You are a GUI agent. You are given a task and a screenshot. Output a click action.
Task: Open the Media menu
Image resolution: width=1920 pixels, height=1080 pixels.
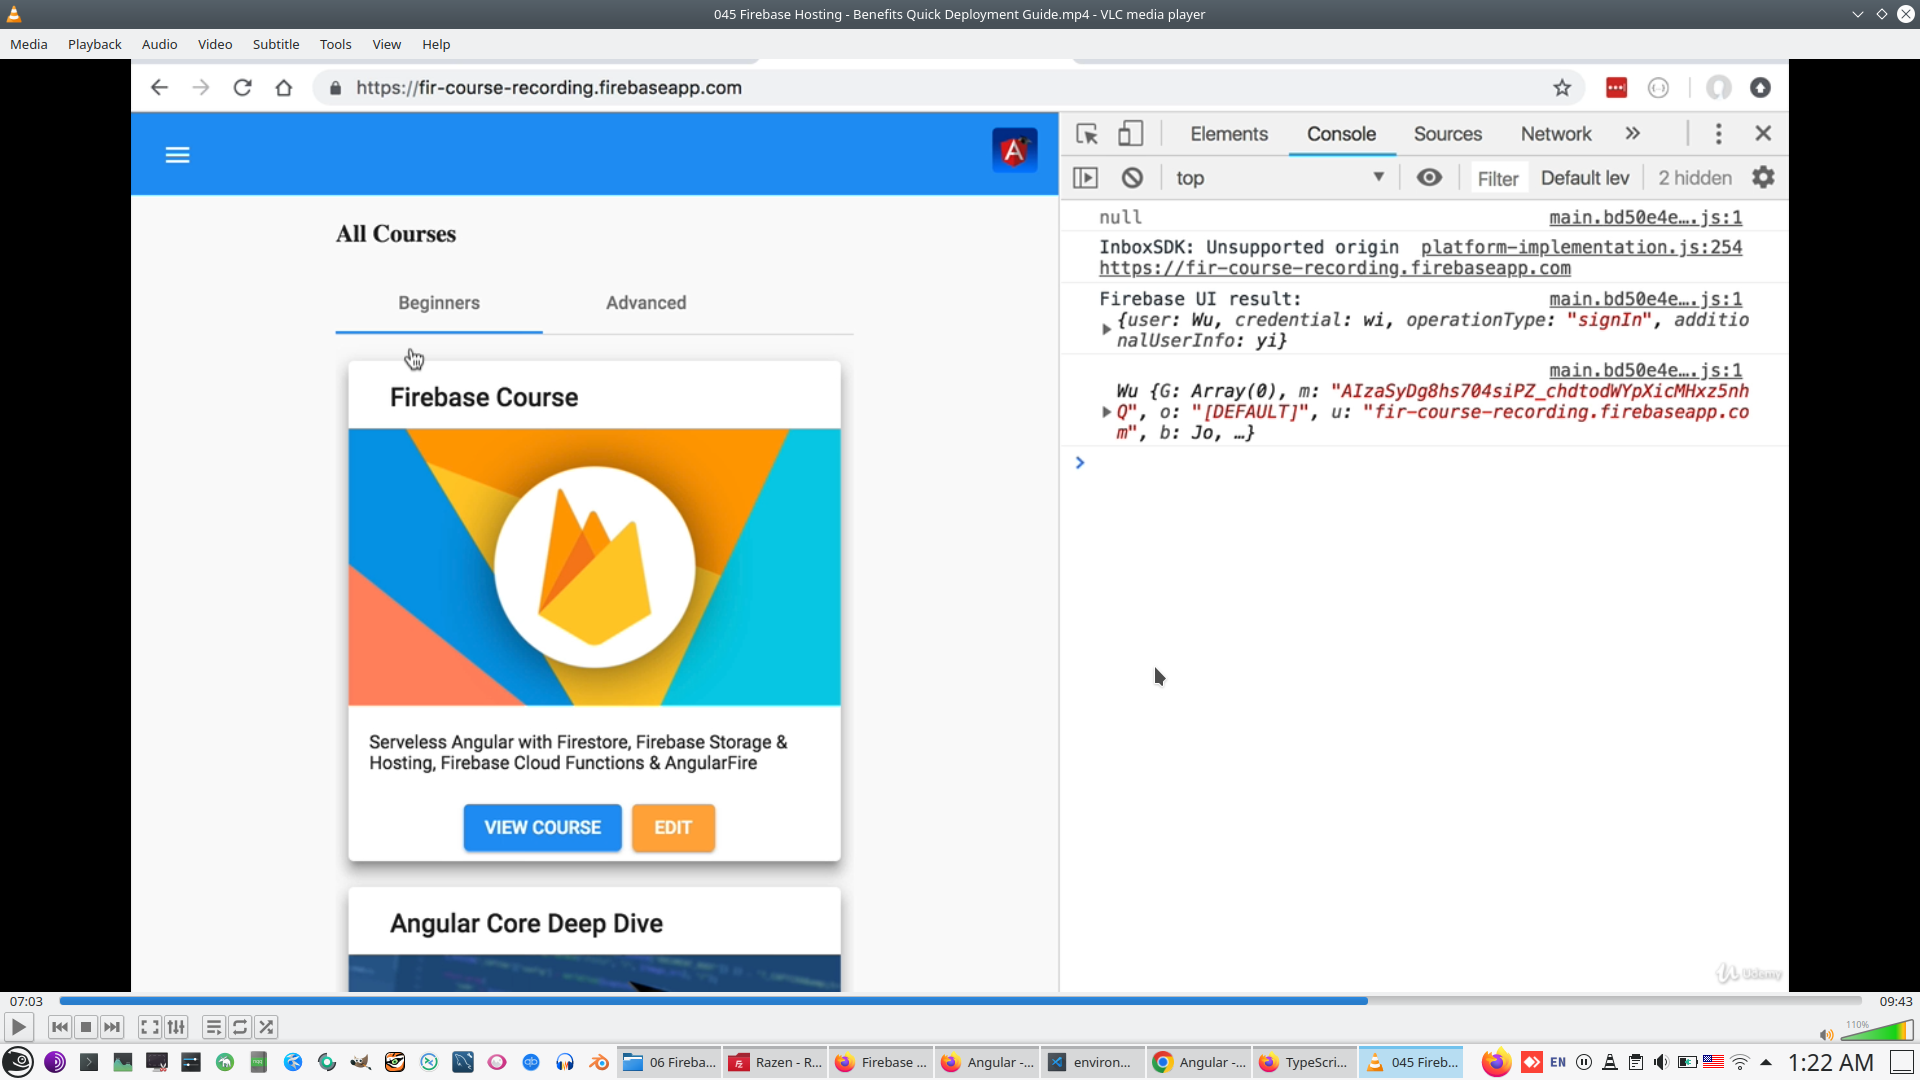click(28, 44)
